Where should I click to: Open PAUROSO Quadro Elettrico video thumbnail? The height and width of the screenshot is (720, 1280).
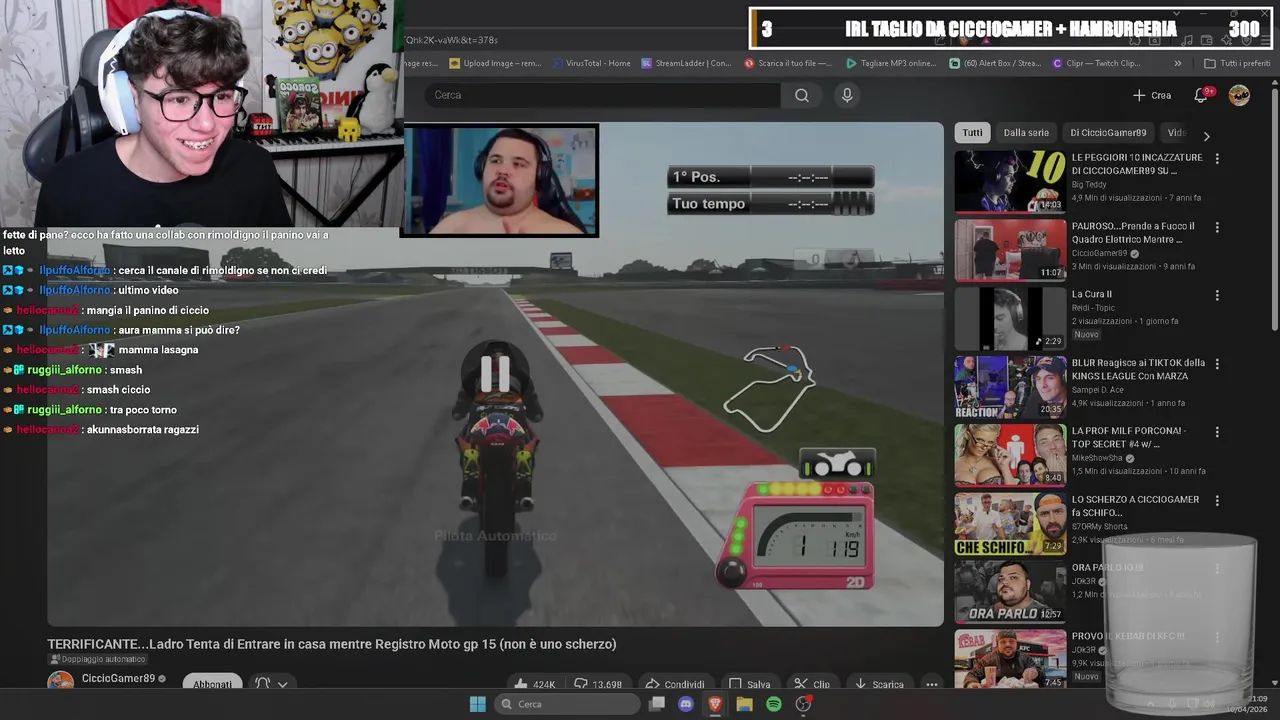(x=1010, y=250)
